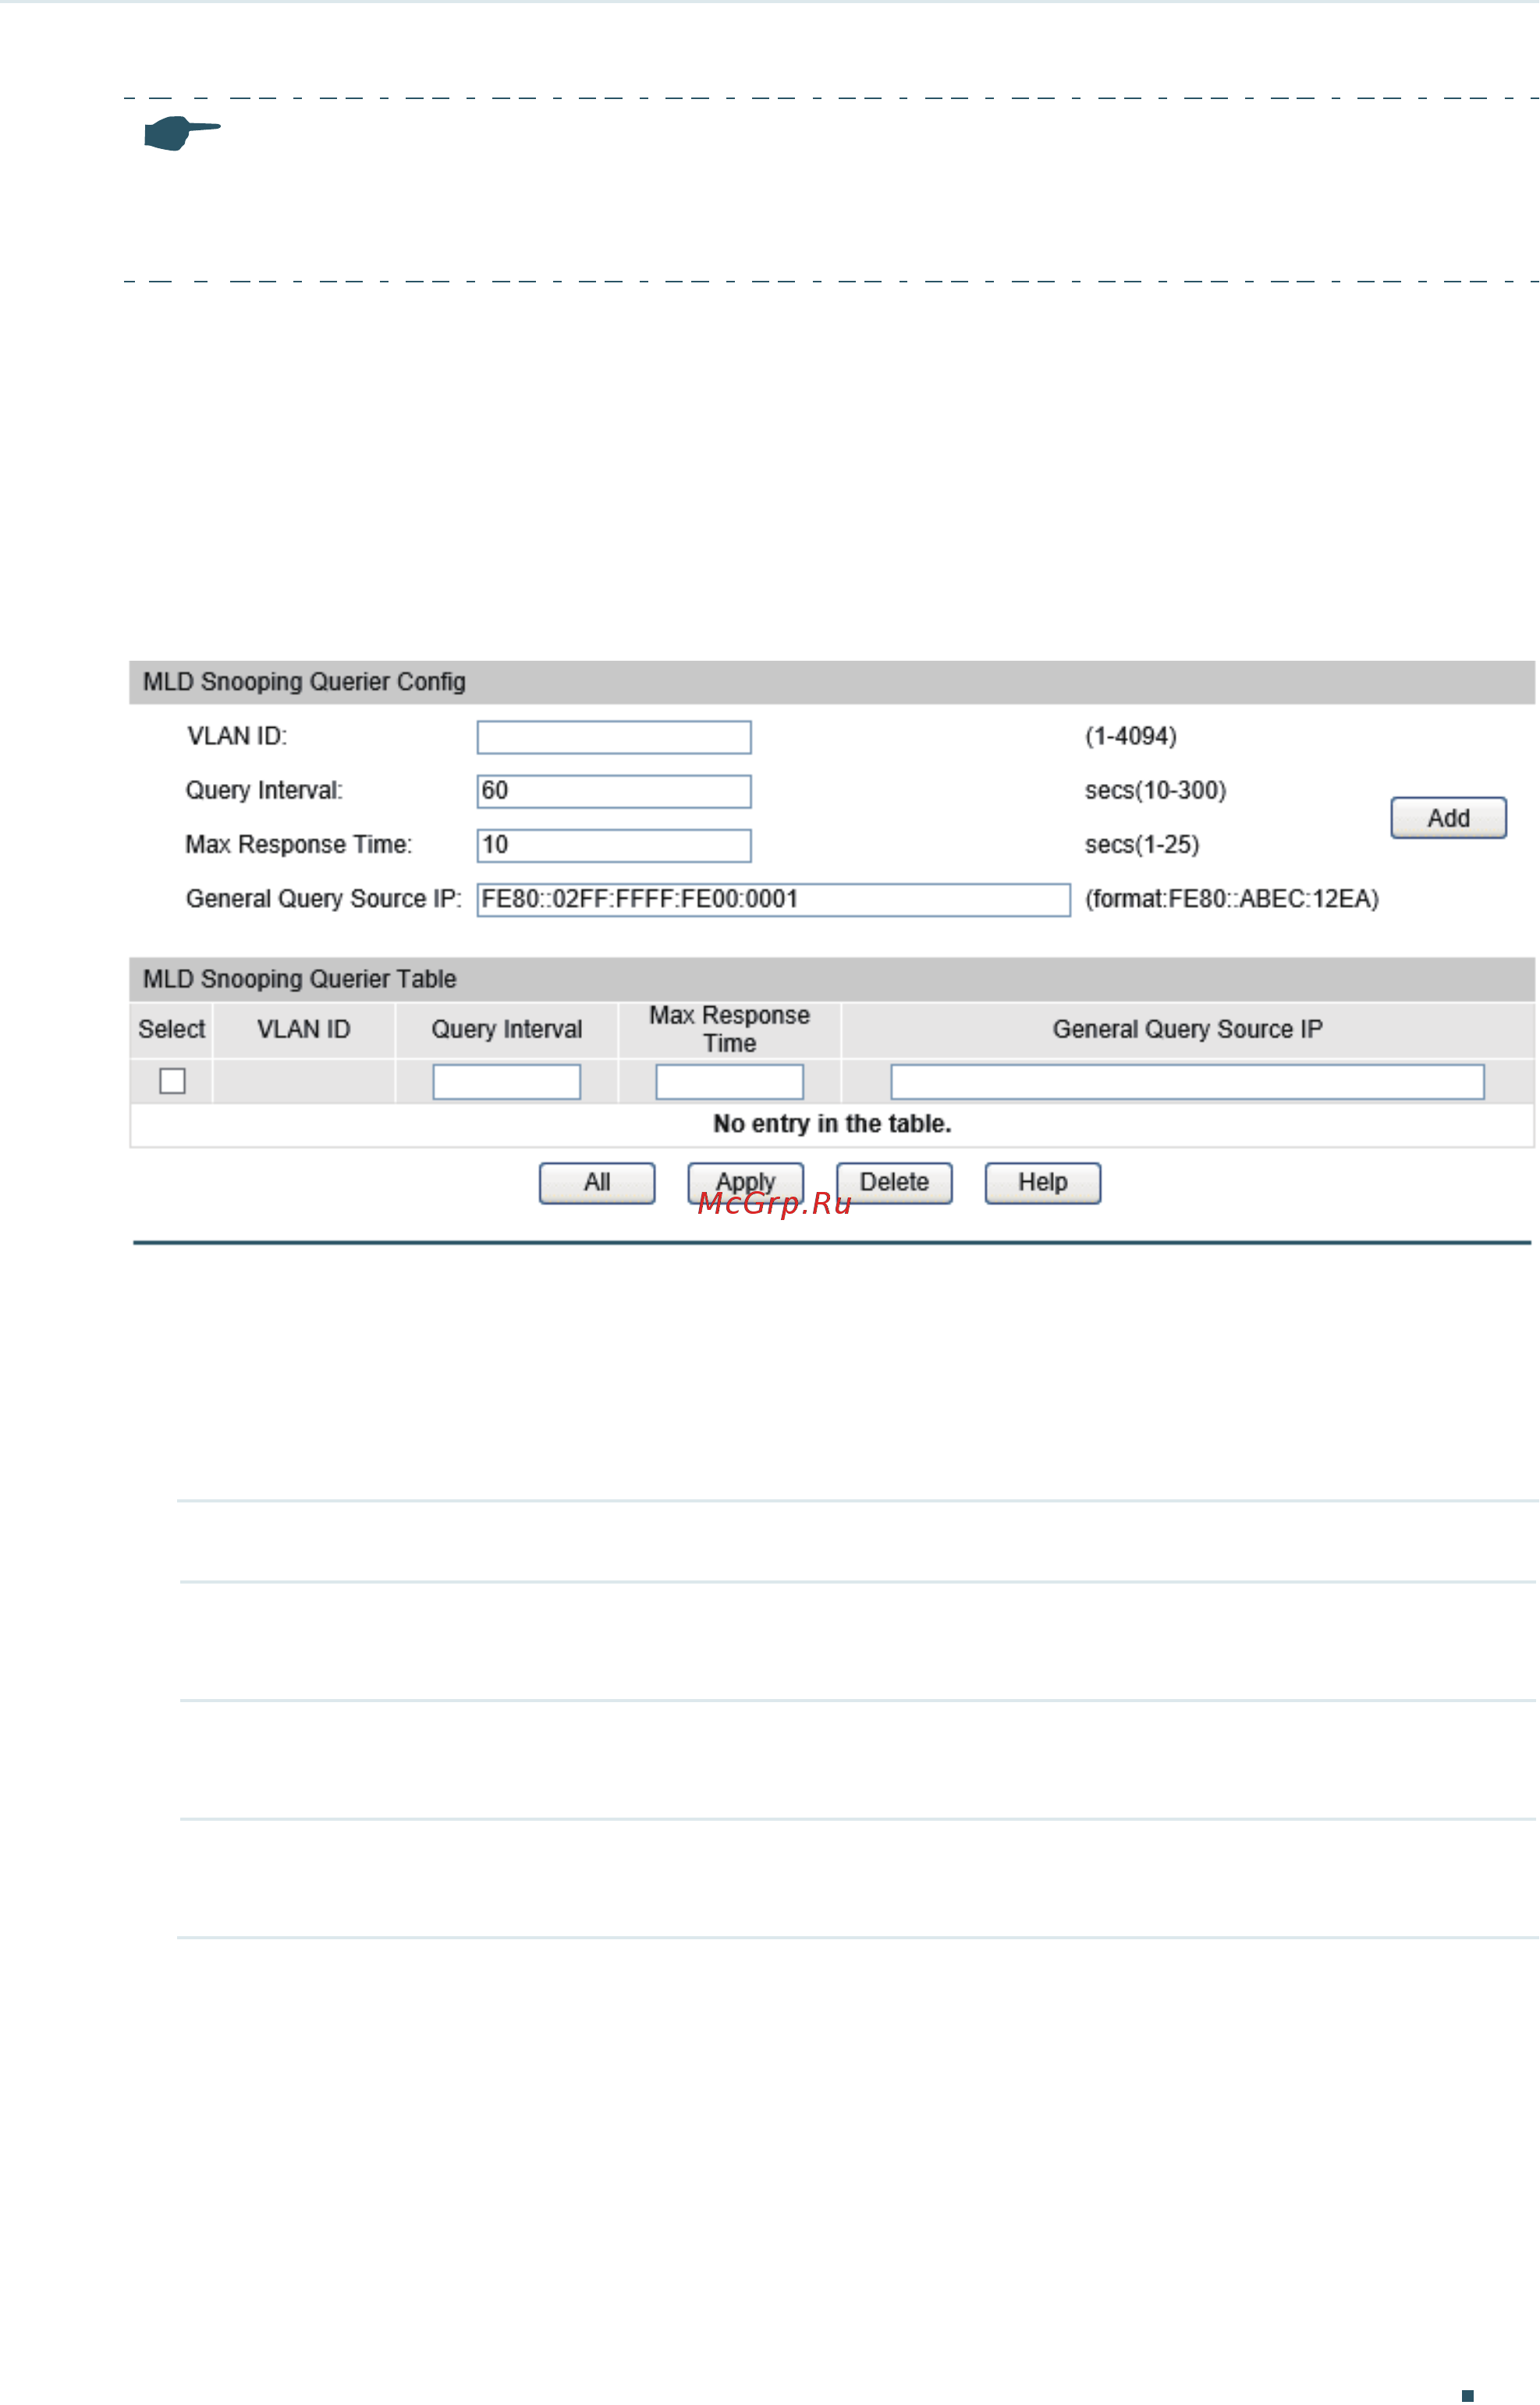Click the 'Max Response Time:' form label
This screenshot has height=2405, width=1540.
pos(299,845)
